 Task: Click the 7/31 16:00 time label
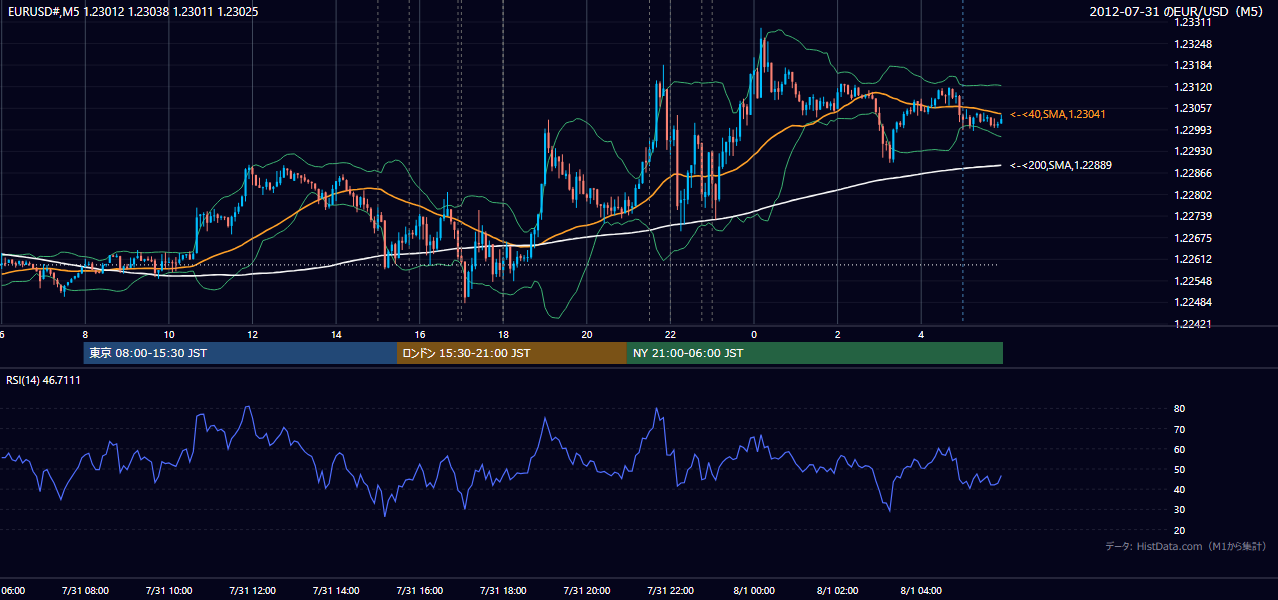[419, 590]
